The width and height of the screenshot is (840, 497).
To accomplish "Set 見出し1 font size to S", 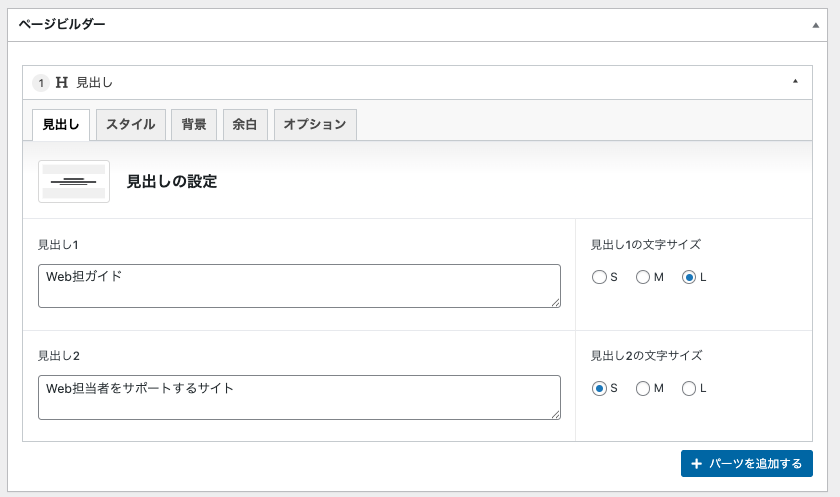I will [599, 277].
